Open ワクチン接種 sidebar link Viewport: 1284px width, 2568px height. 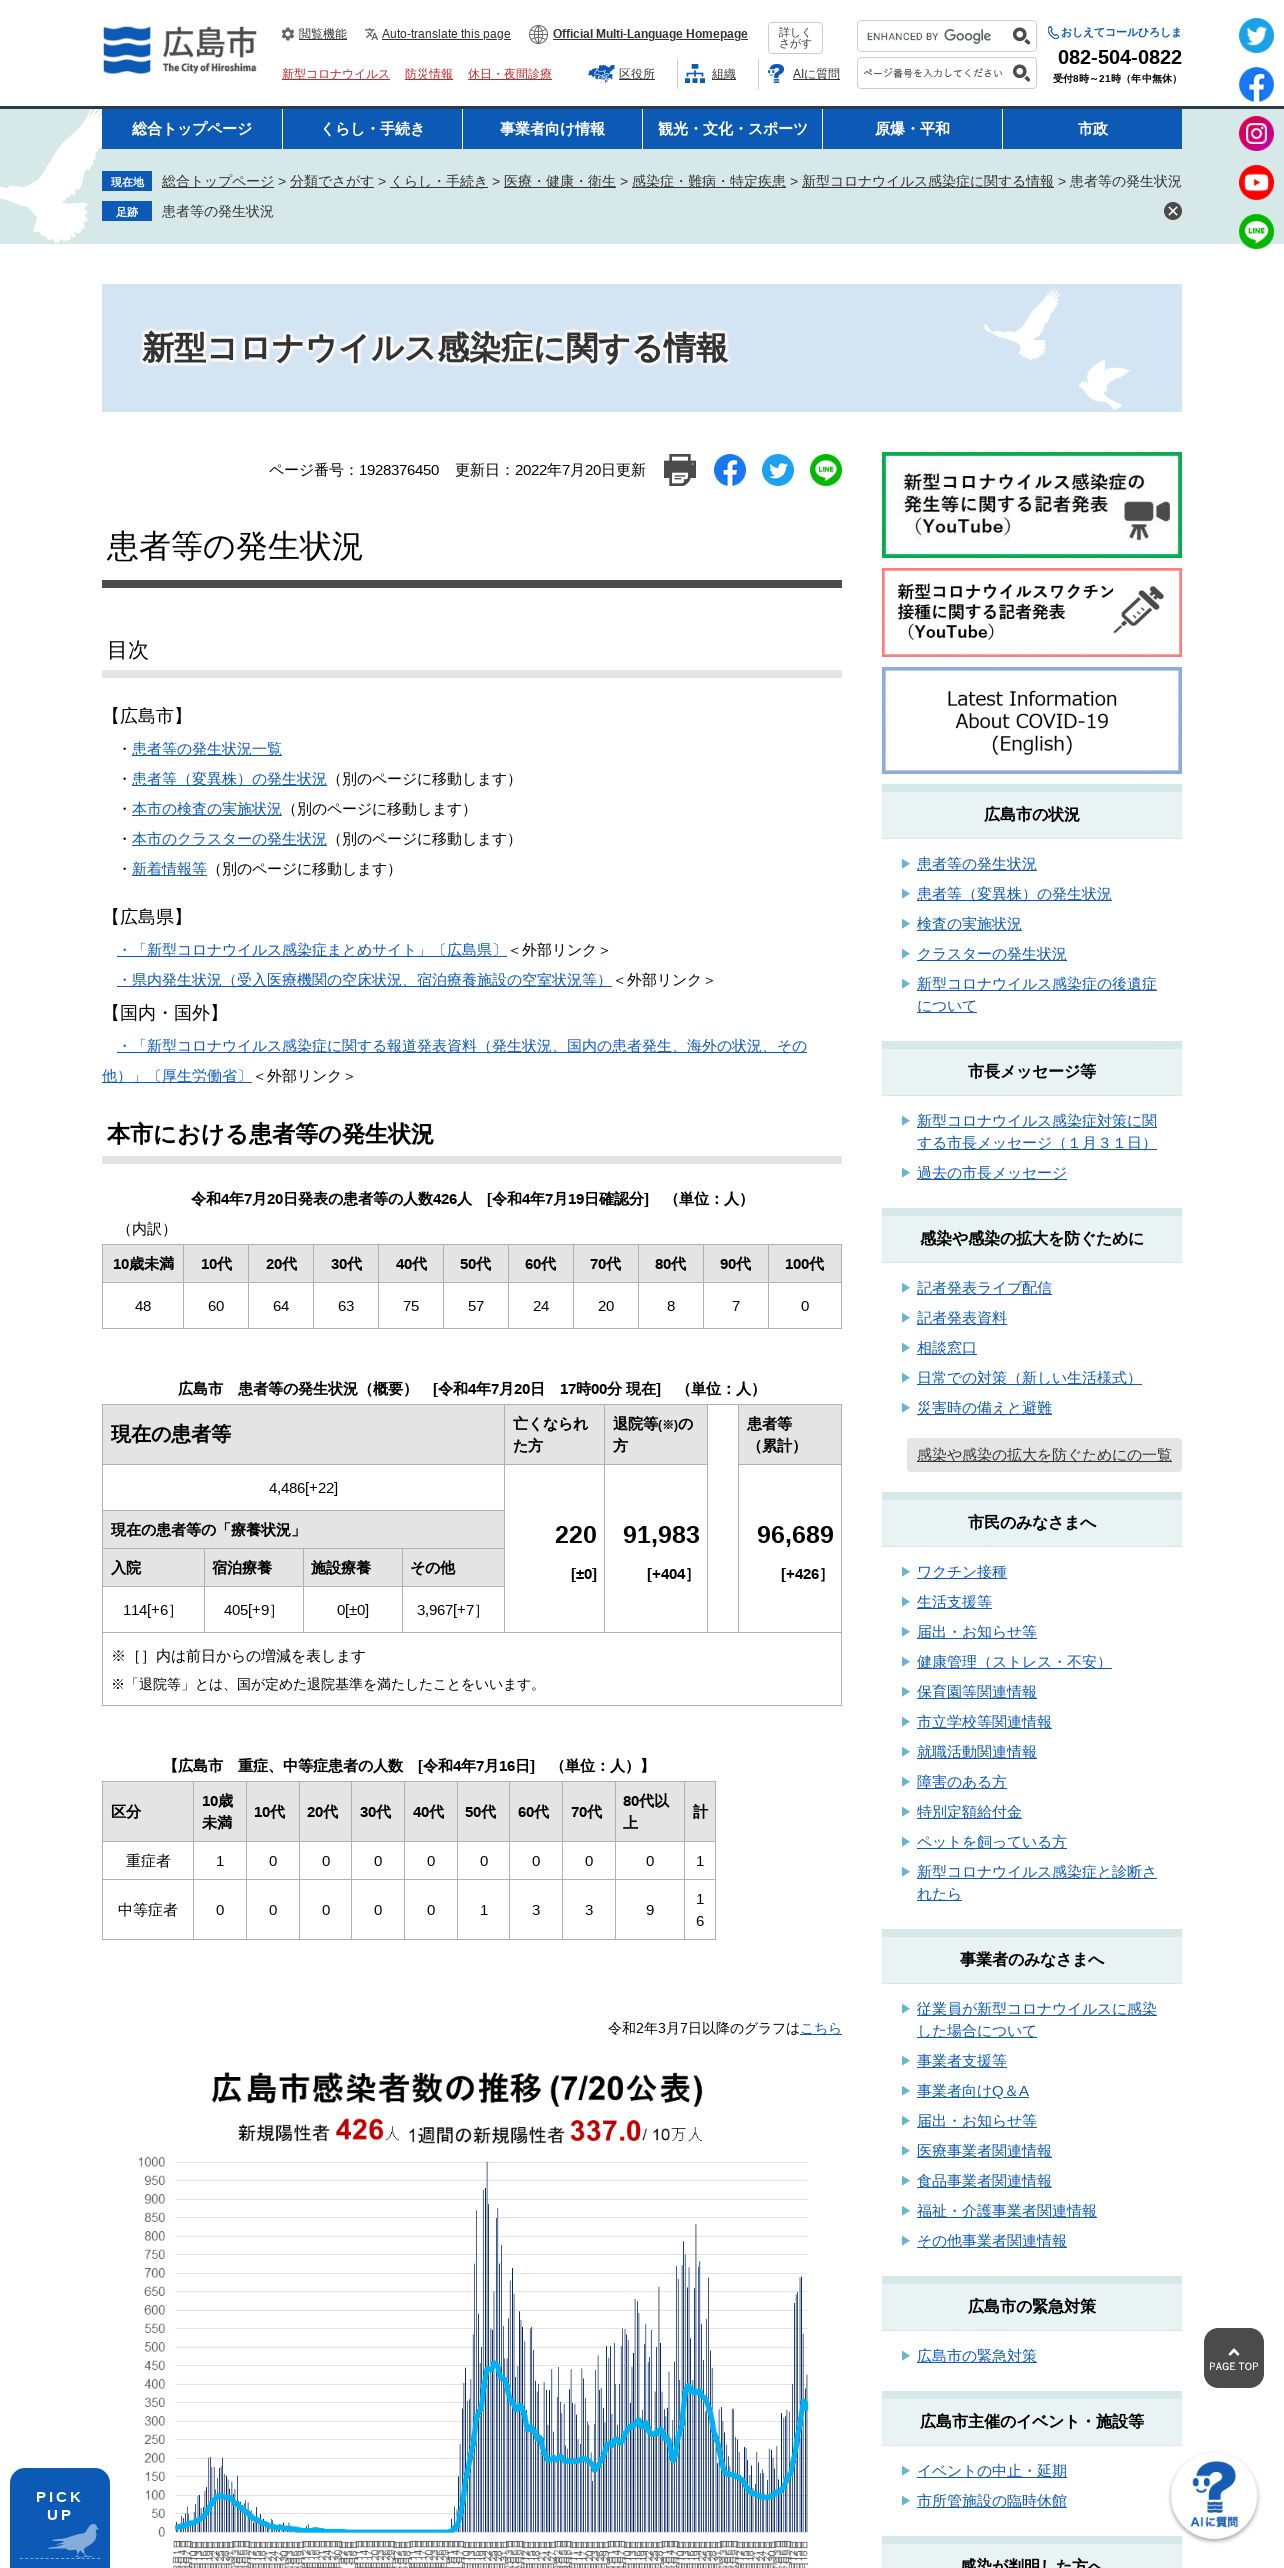[962, 1572]
